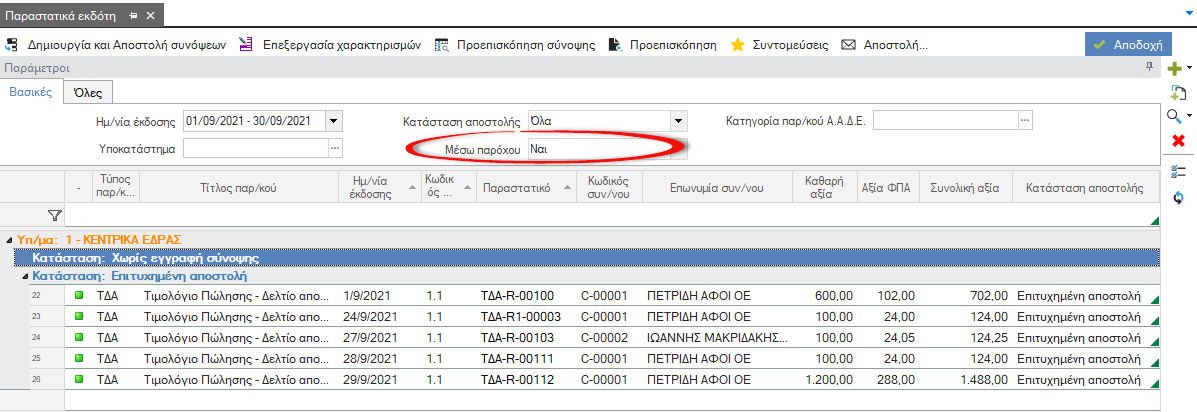This screenshot has width=1197, height=412.
Task: Open Προεπισκόπηση σύνοψης
Action: point(515,44)
